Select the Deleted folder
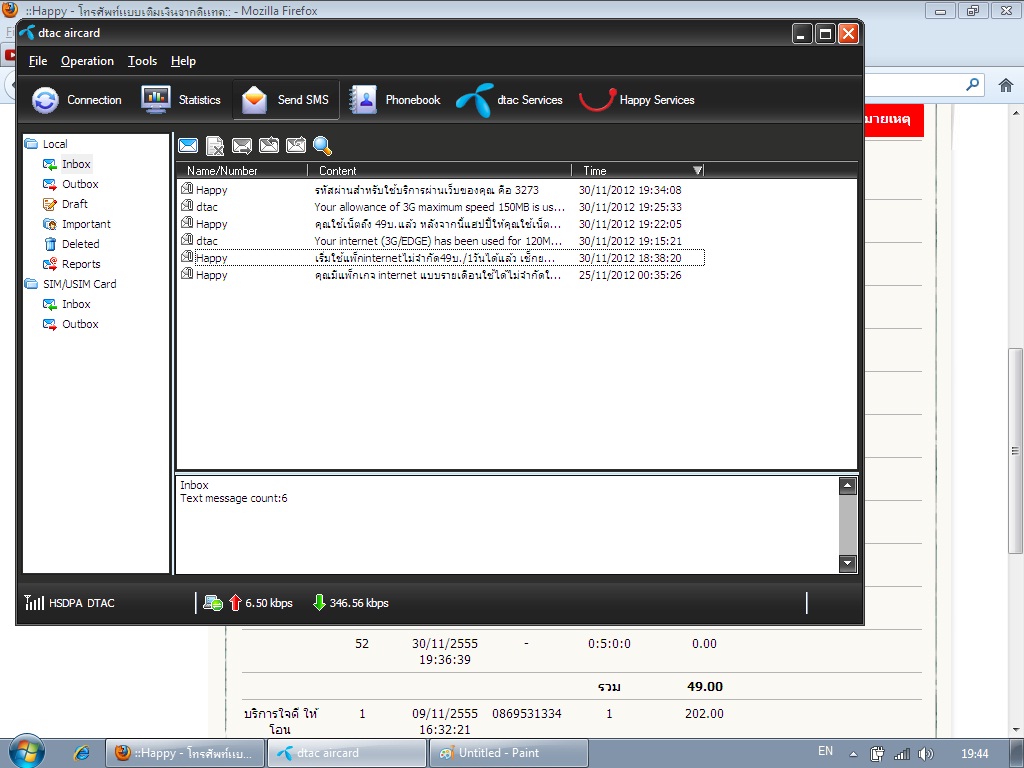Viewport: 1024px width, 768px height. point(71,244)
